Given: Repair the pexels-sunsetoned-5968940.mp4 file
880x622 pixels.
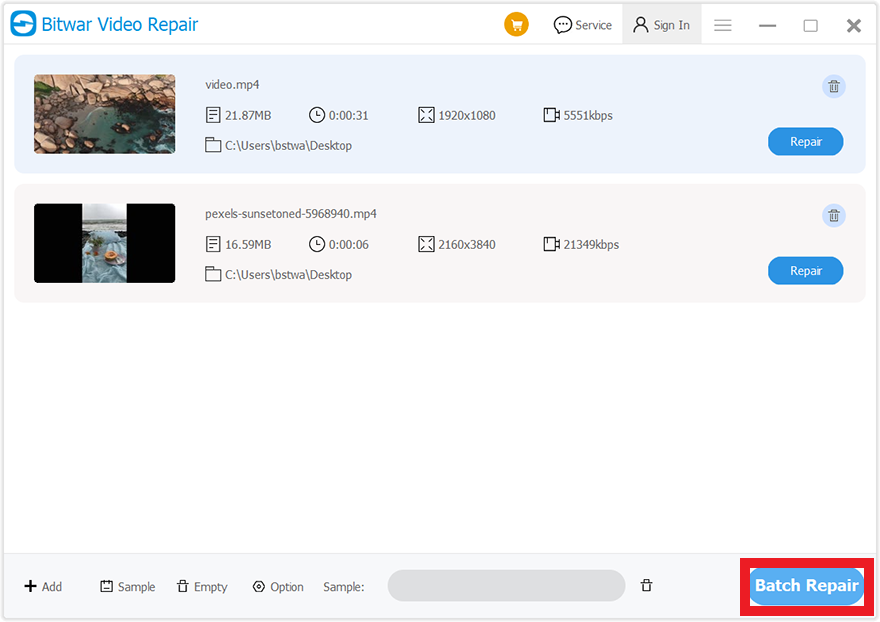Looking at the screenshot, I should coord(805,271).
